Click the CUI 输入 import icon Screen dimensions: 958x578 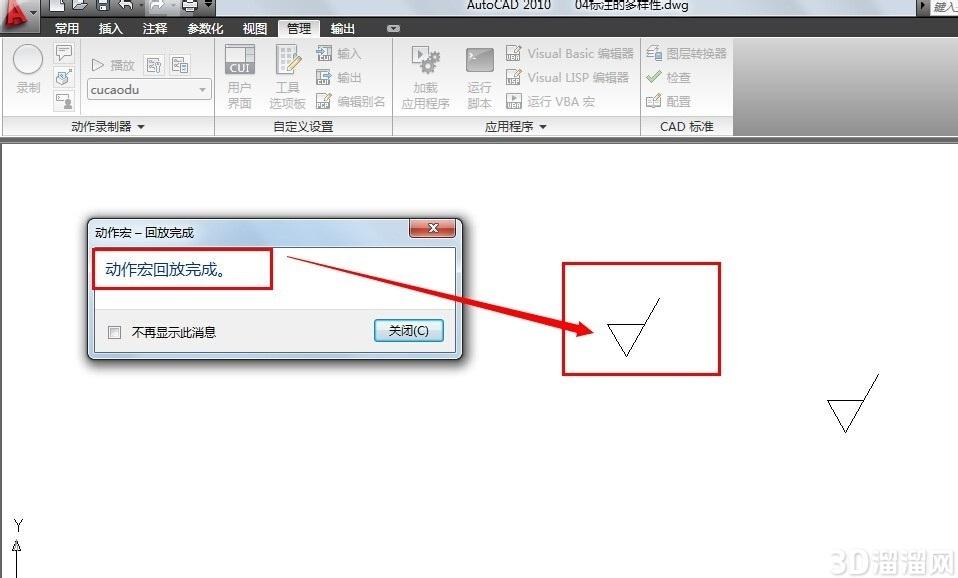click(323, 54)
